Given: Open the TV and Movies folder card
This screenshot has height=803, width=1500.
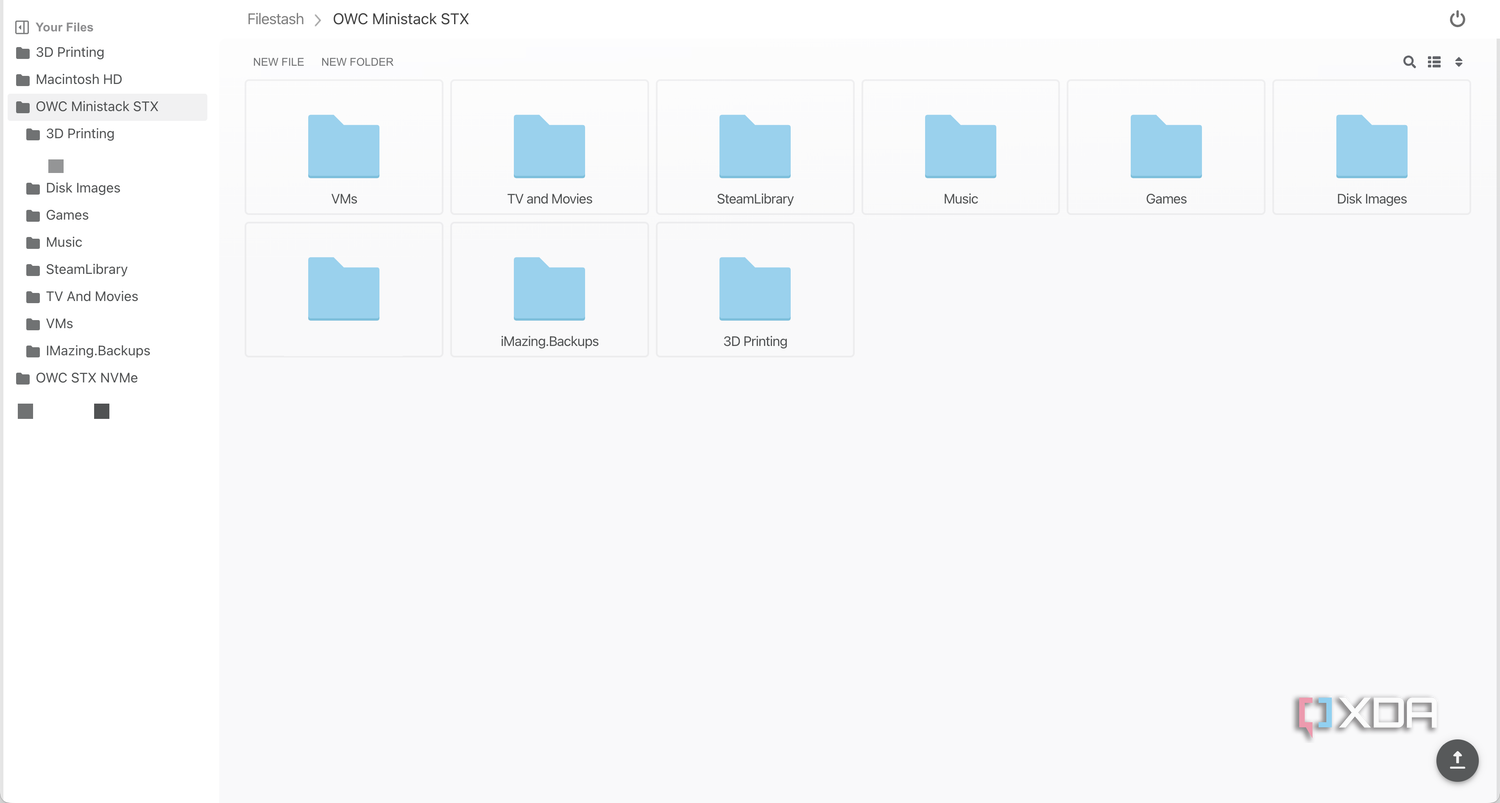Looking at the screenshot, I should click(x=550, y=147).
